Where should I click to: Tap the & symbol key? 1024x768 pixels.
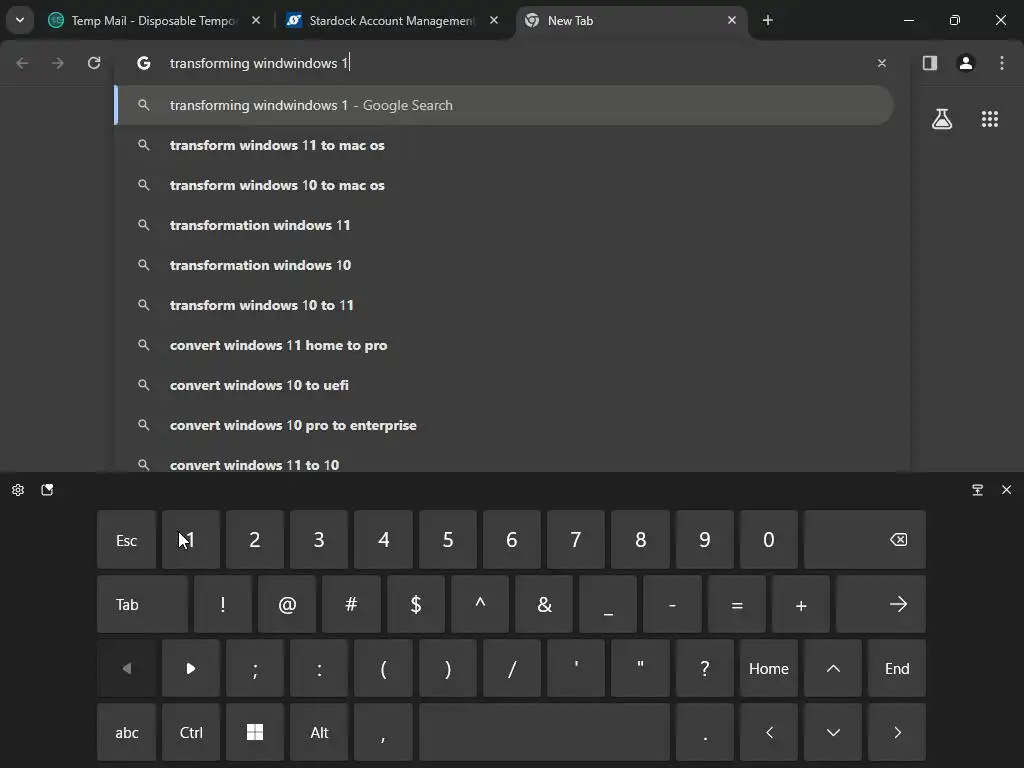544,604
